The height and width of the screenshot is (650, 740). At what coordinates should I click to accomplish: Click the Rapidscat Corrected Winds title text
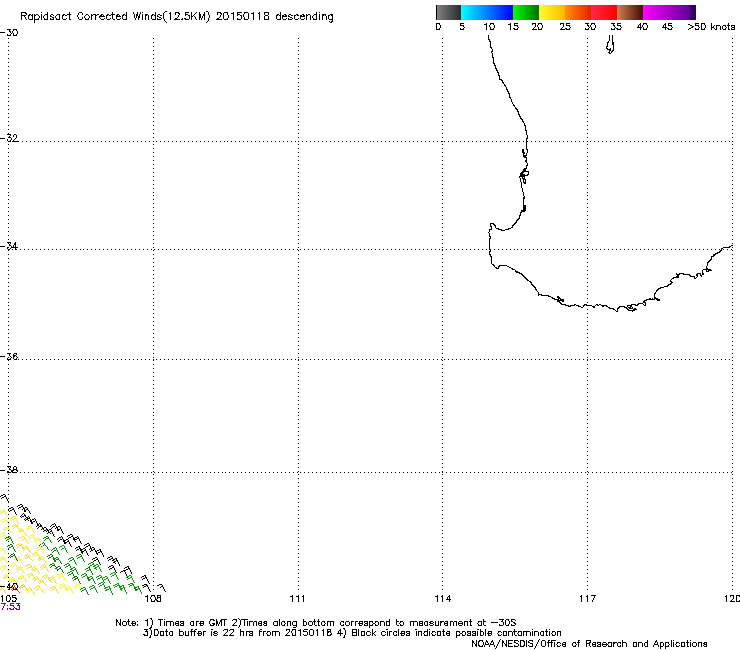177,17
